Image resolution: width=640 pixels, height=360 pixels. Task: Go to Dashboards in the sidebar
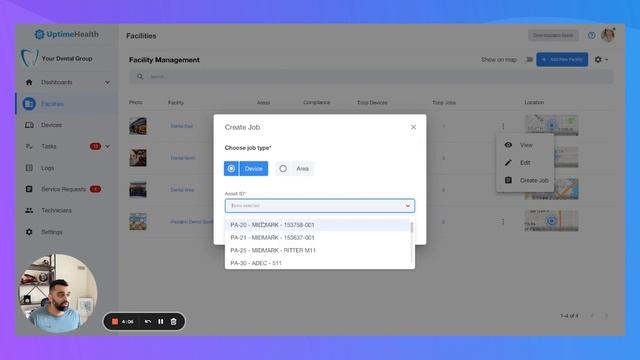(57, 82)
